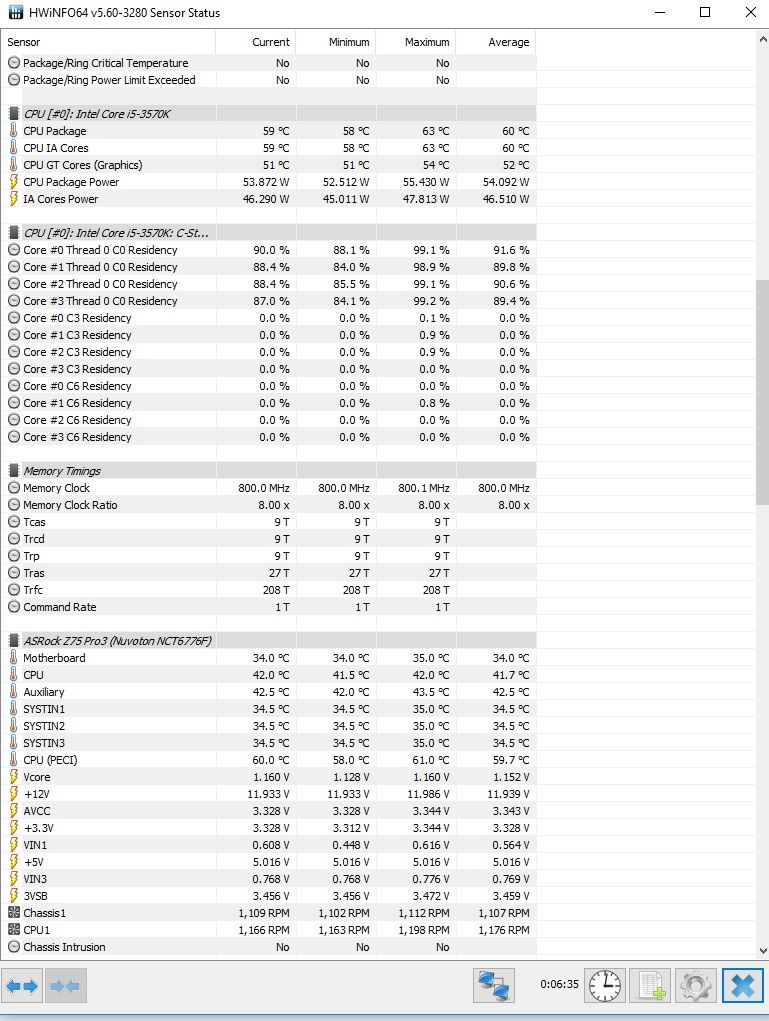The image size is (769, 1021).
Task: Start logging with the sheet plus icon
Action: pyautogui.click(x=650, y=985)
